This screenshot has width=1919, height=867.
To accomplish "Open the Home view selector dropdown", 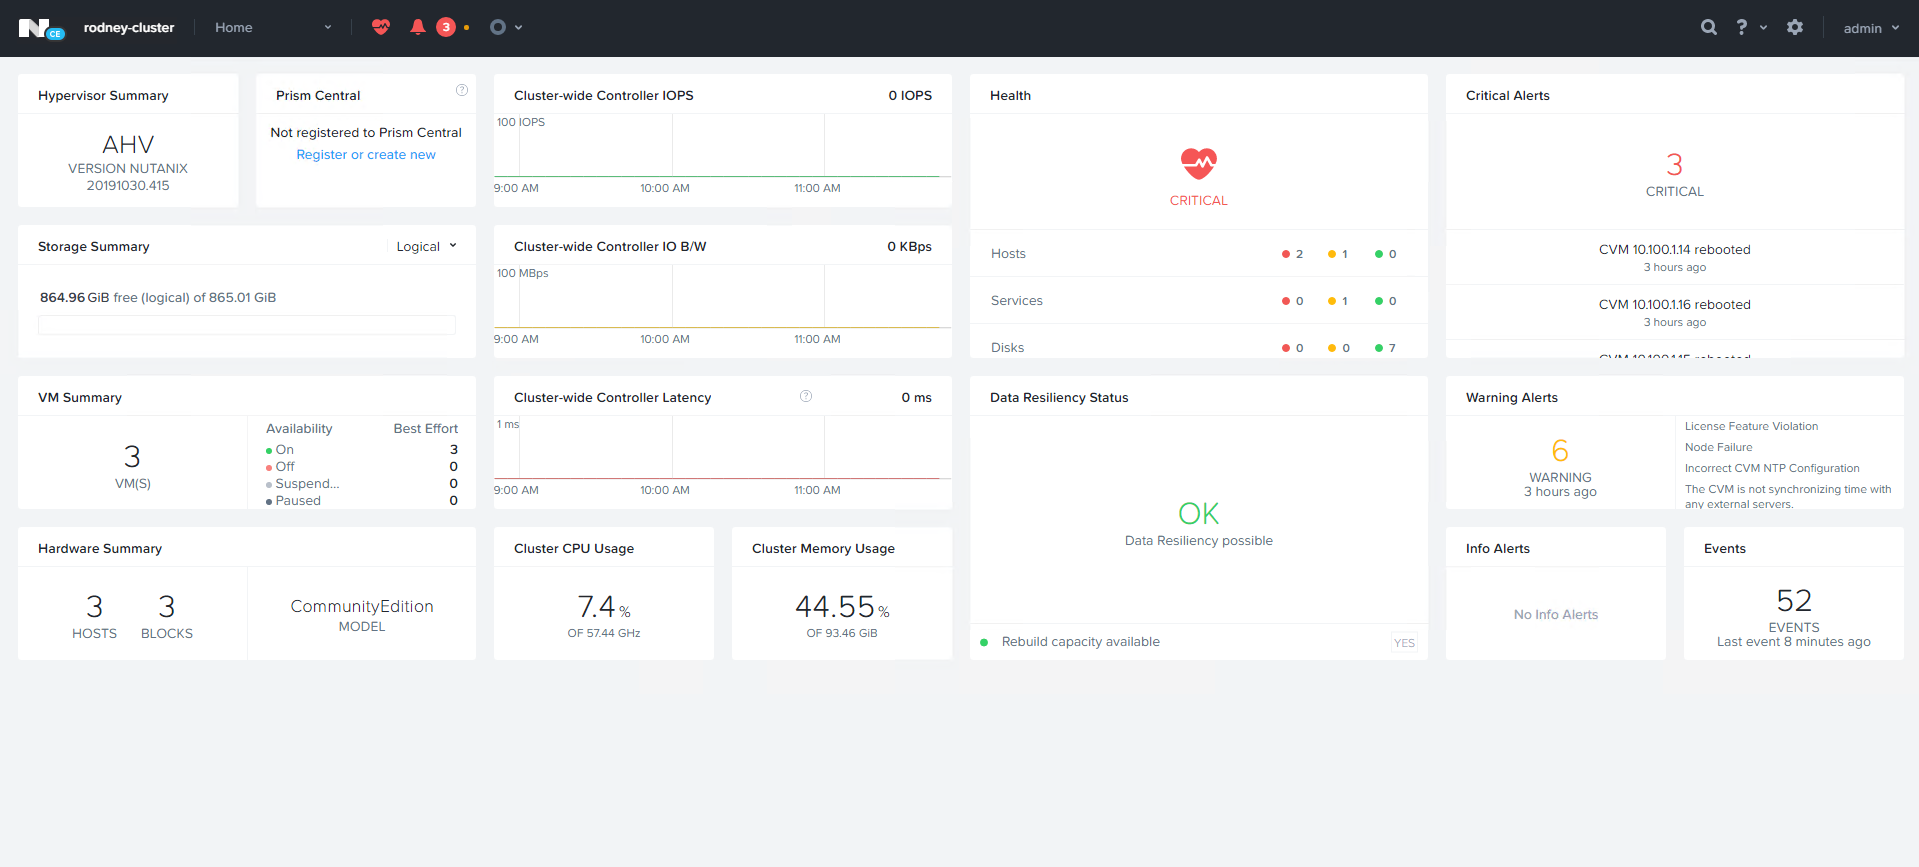I will pos(273,27).
